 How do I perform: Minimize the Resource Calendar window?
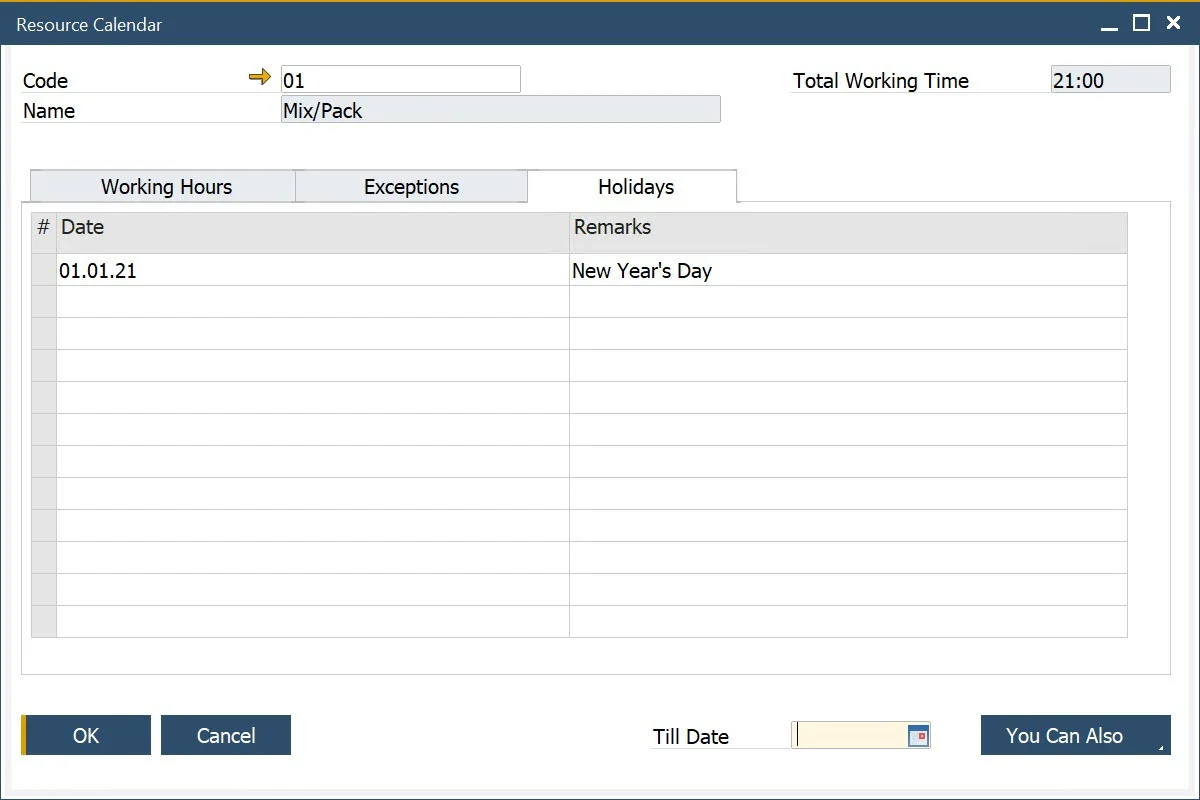pos(1109,25)
